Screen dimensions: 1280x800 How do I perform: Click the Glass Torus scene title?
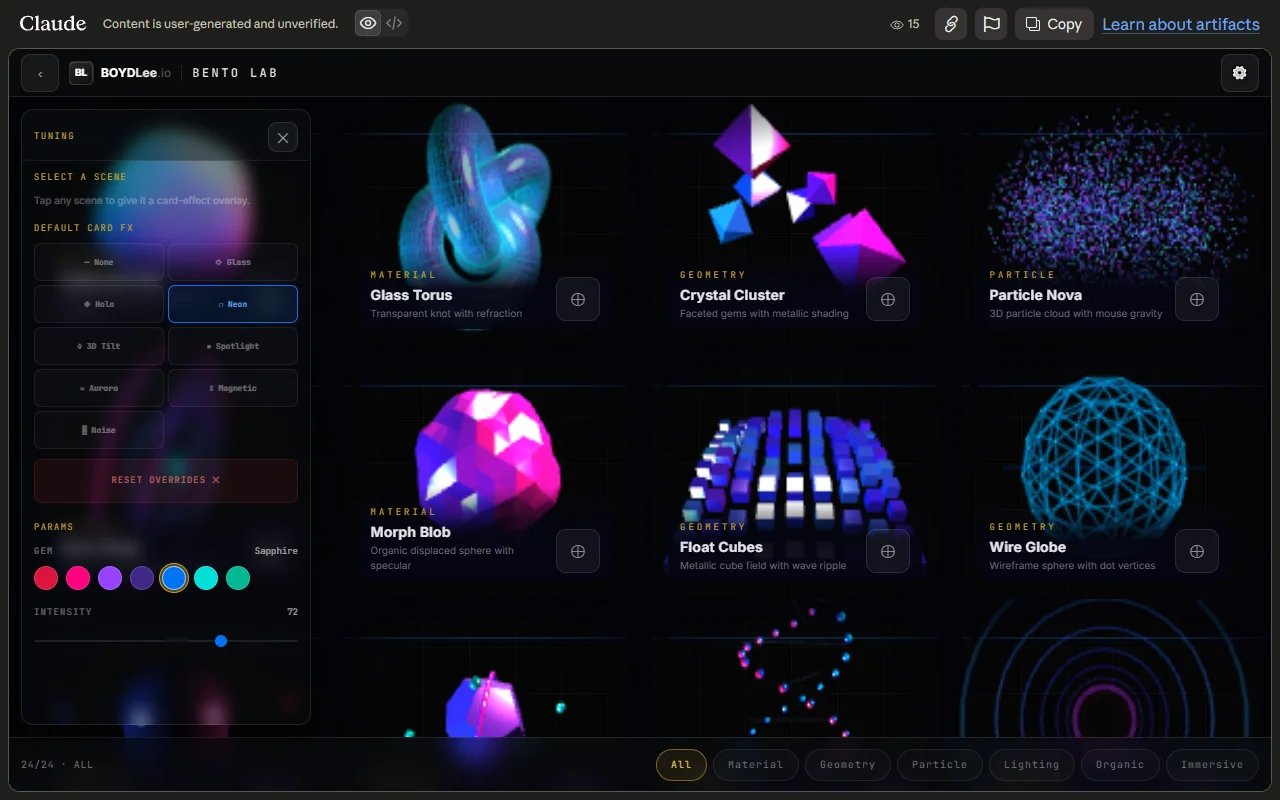click(x=411, y=295)
